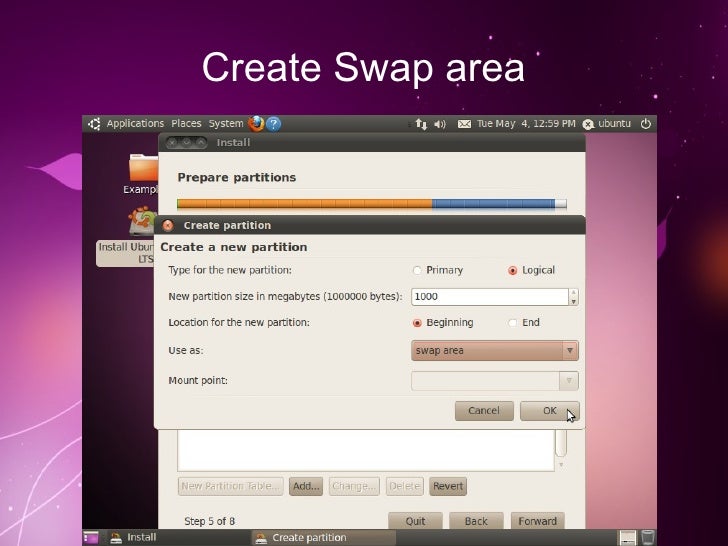Click the Back button
728x546 pixels.
(476, 521)
